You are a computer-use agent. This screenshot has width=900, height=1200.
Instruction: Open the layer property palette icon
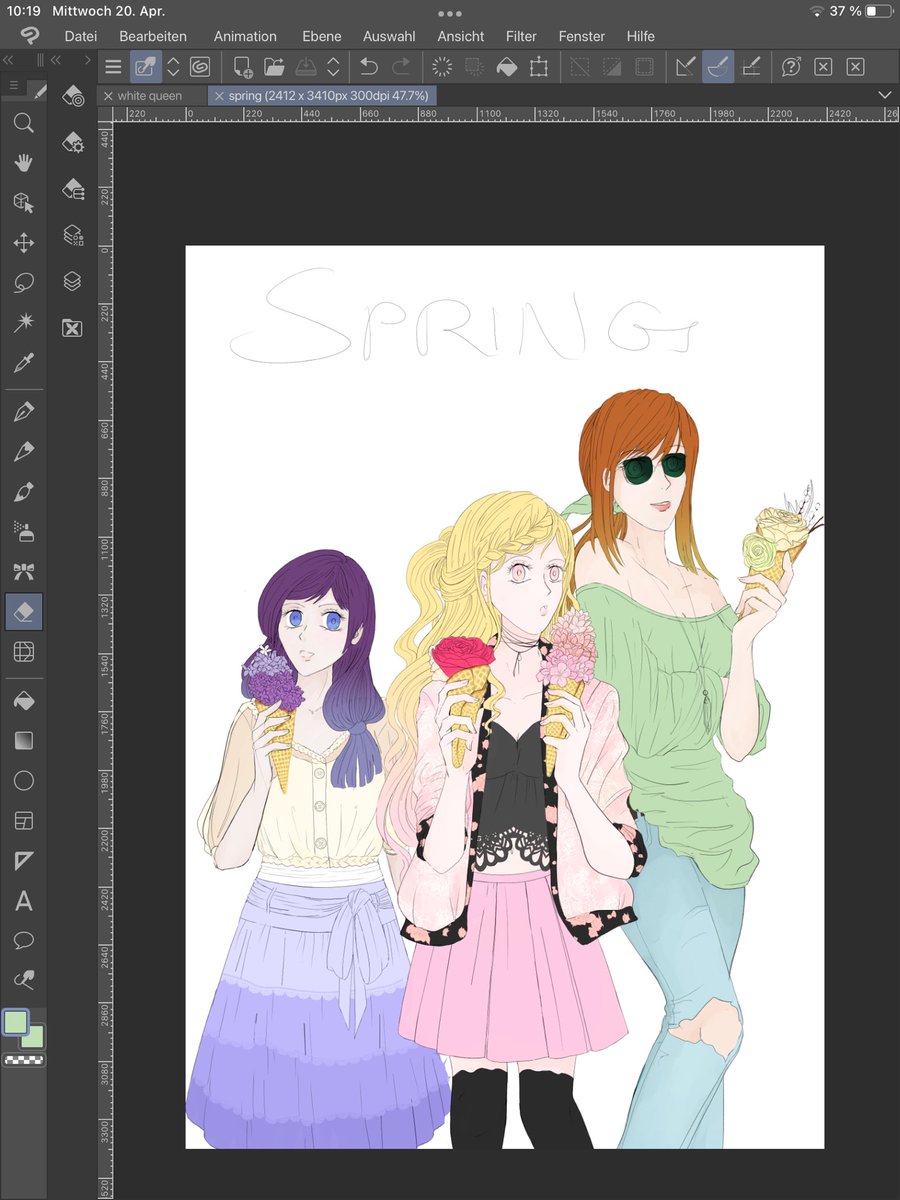(x=72, y=235)
